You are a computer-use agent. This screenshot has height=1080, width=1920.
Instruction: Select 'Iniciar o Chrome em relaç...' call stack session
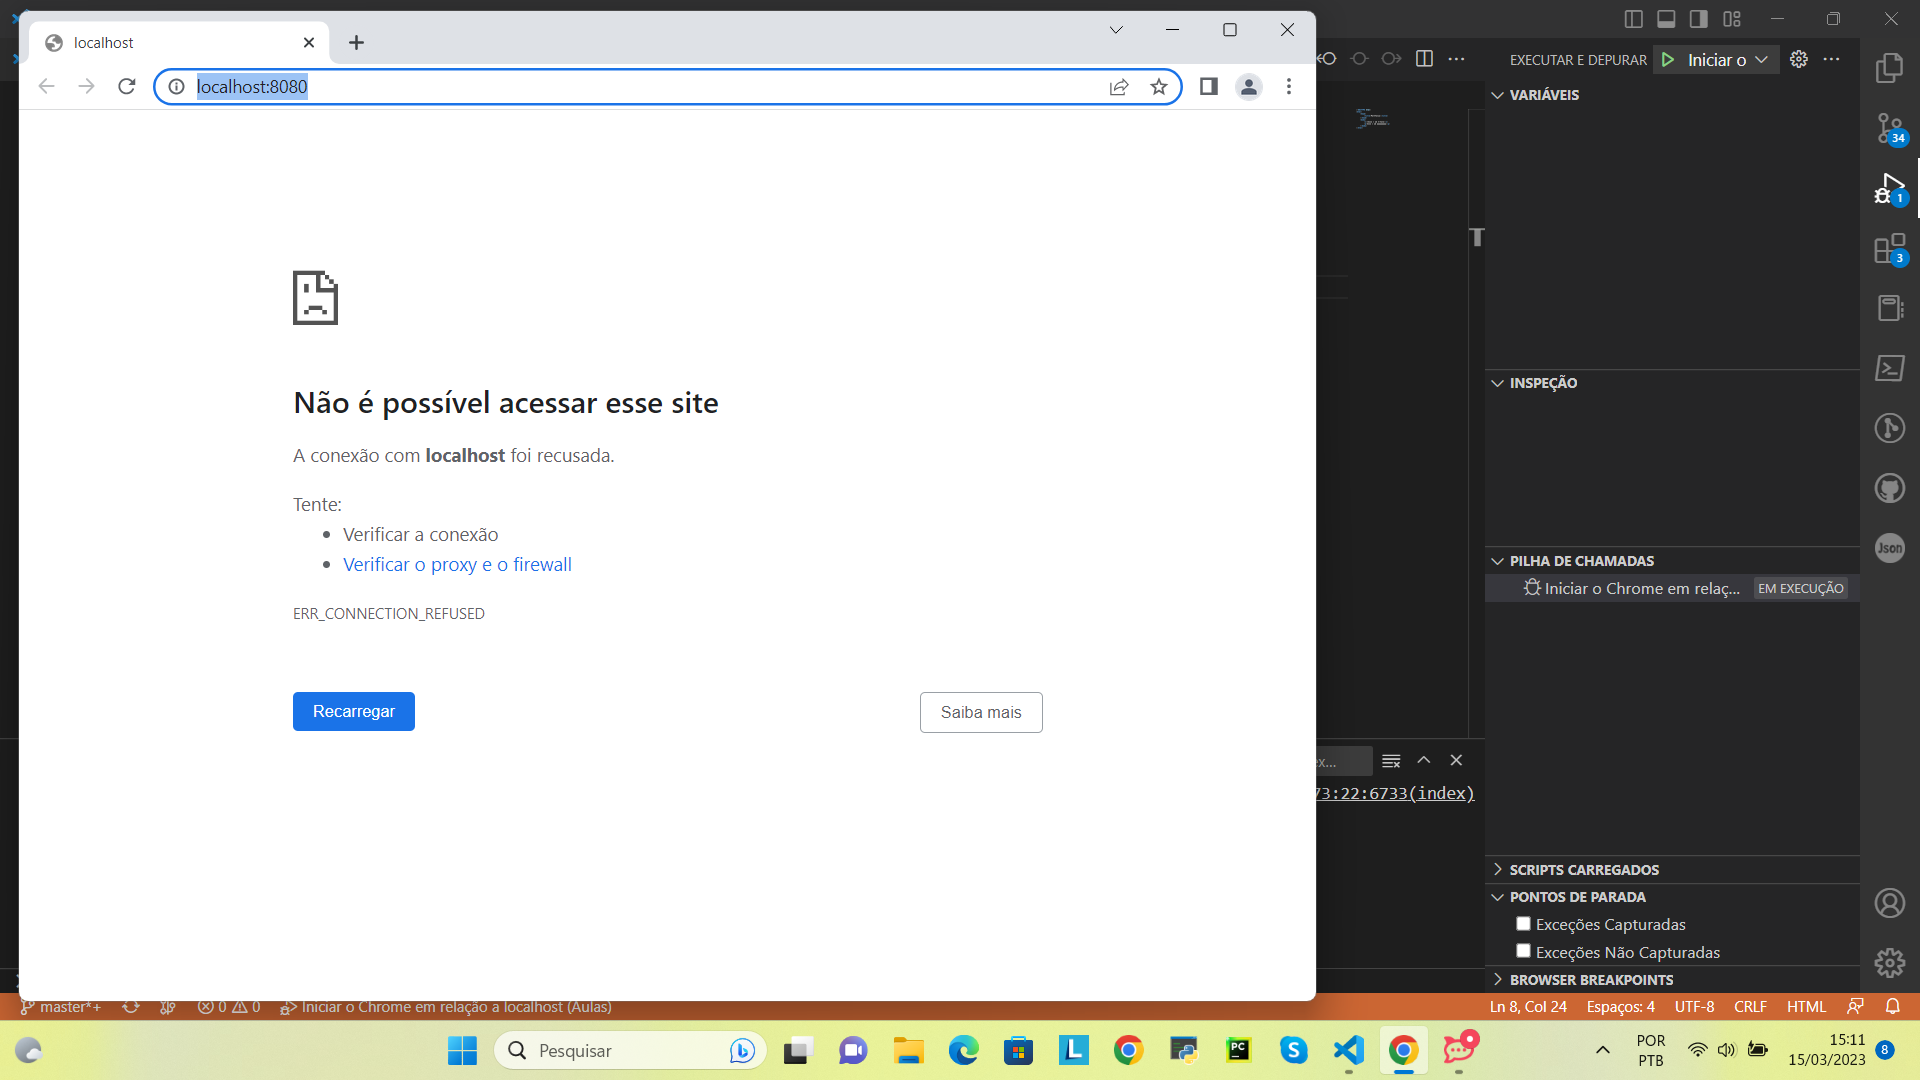tap(1672, 588)
